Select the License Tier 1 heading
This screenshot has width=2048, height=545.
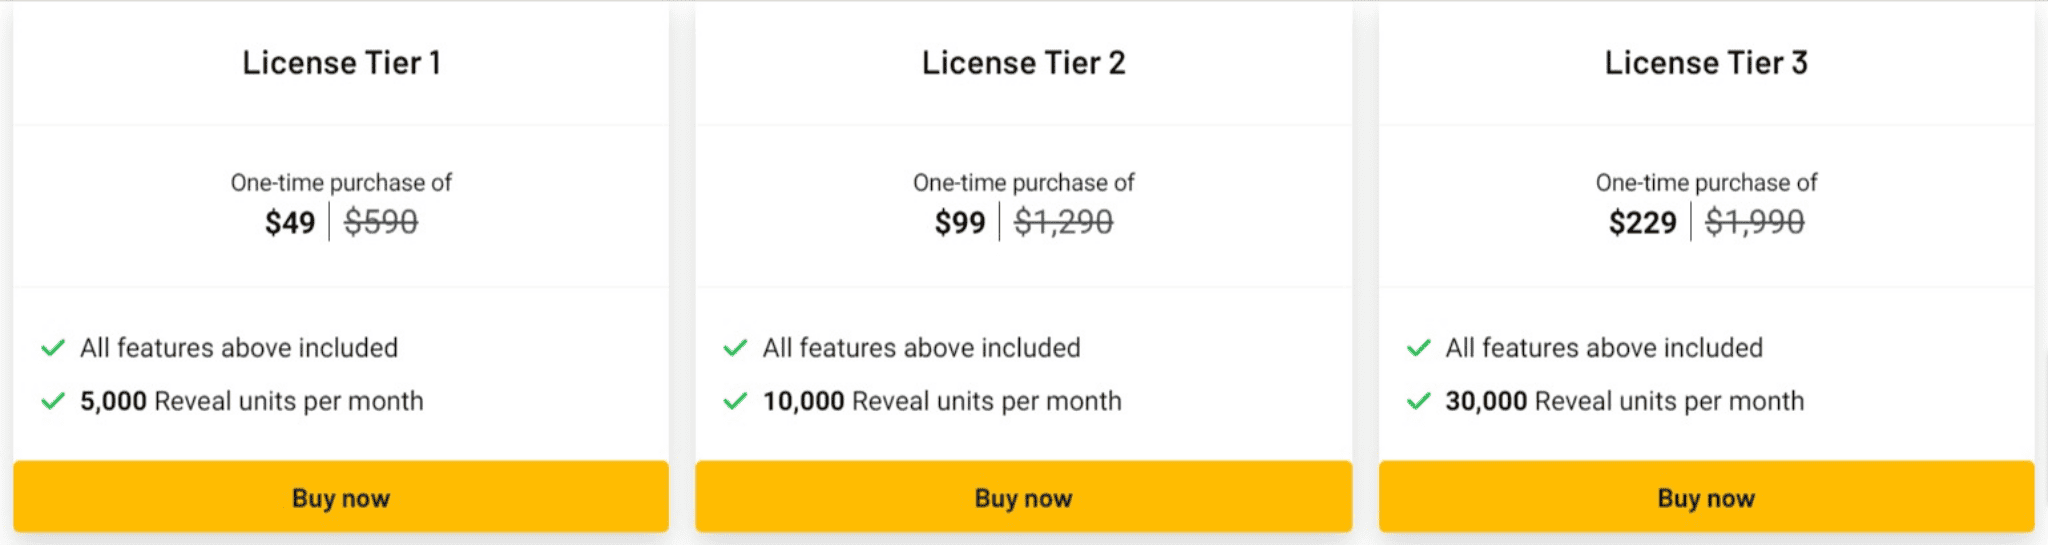click(x=341, y=63)
